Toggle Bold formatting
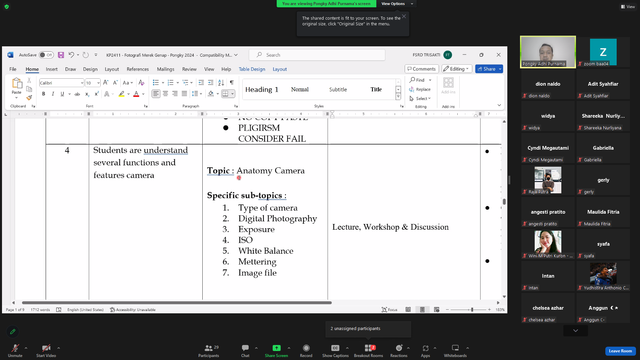This screenshot has height=360, width=640. [44, 94]
